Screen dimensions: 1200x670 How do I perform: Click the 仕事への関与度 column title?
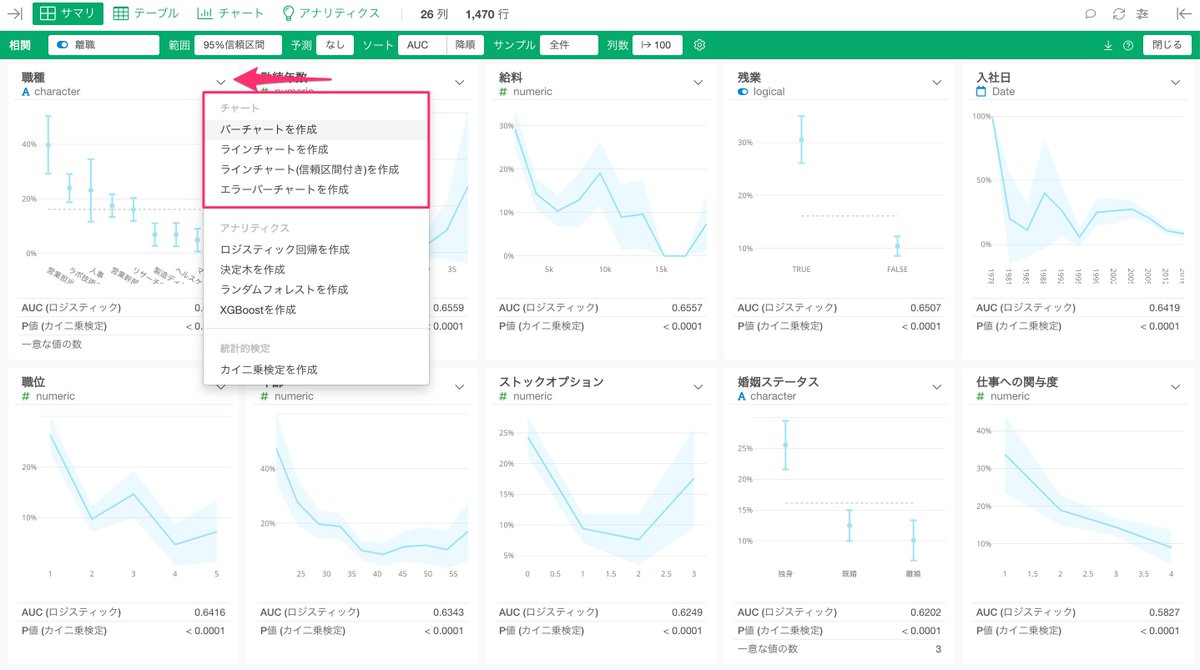click(x=1017, y=382)
